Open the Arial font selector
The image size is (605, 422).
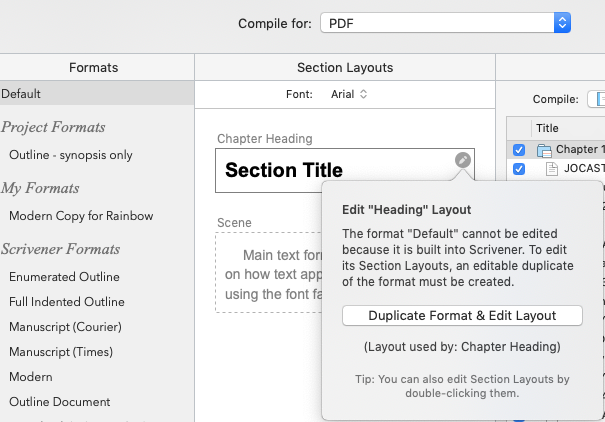coord(349,94)
